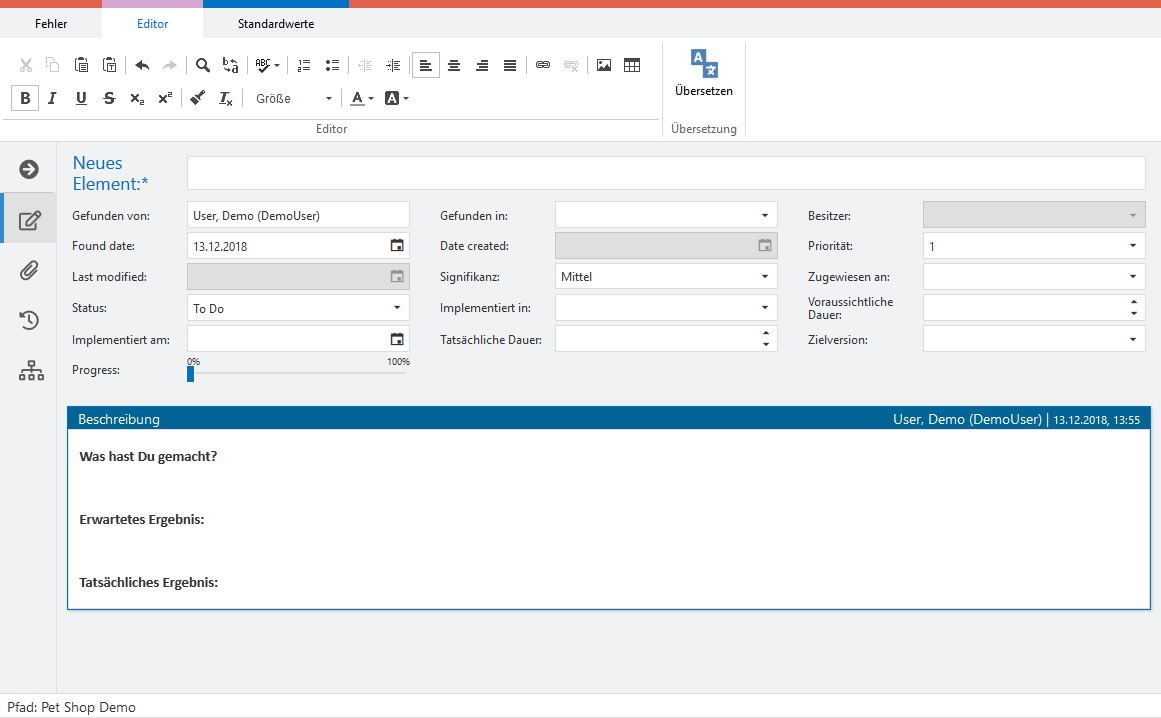1161x718 pixels.
Task: Toggle underline formatting
Action: point(81,98)
